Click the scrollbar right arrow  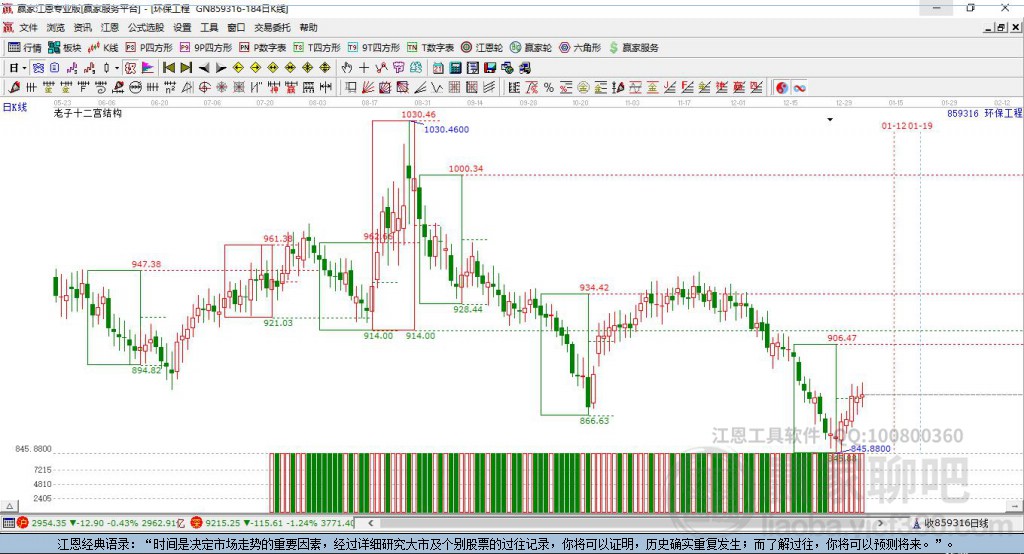click(881, 523)
